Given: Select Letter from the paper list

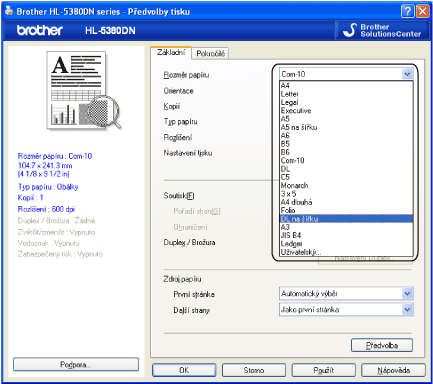Looking at the screenshot, I should point(346,94).
